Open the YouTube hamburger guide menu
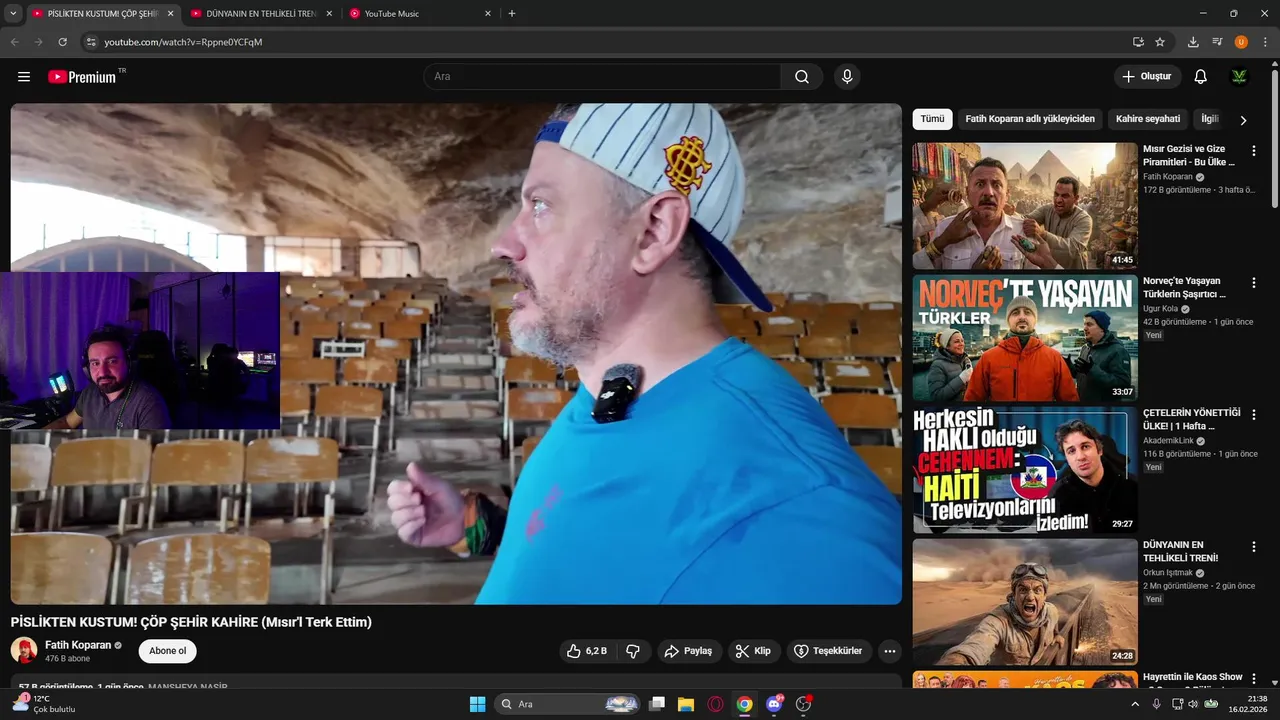 click(x=24, y=77)
